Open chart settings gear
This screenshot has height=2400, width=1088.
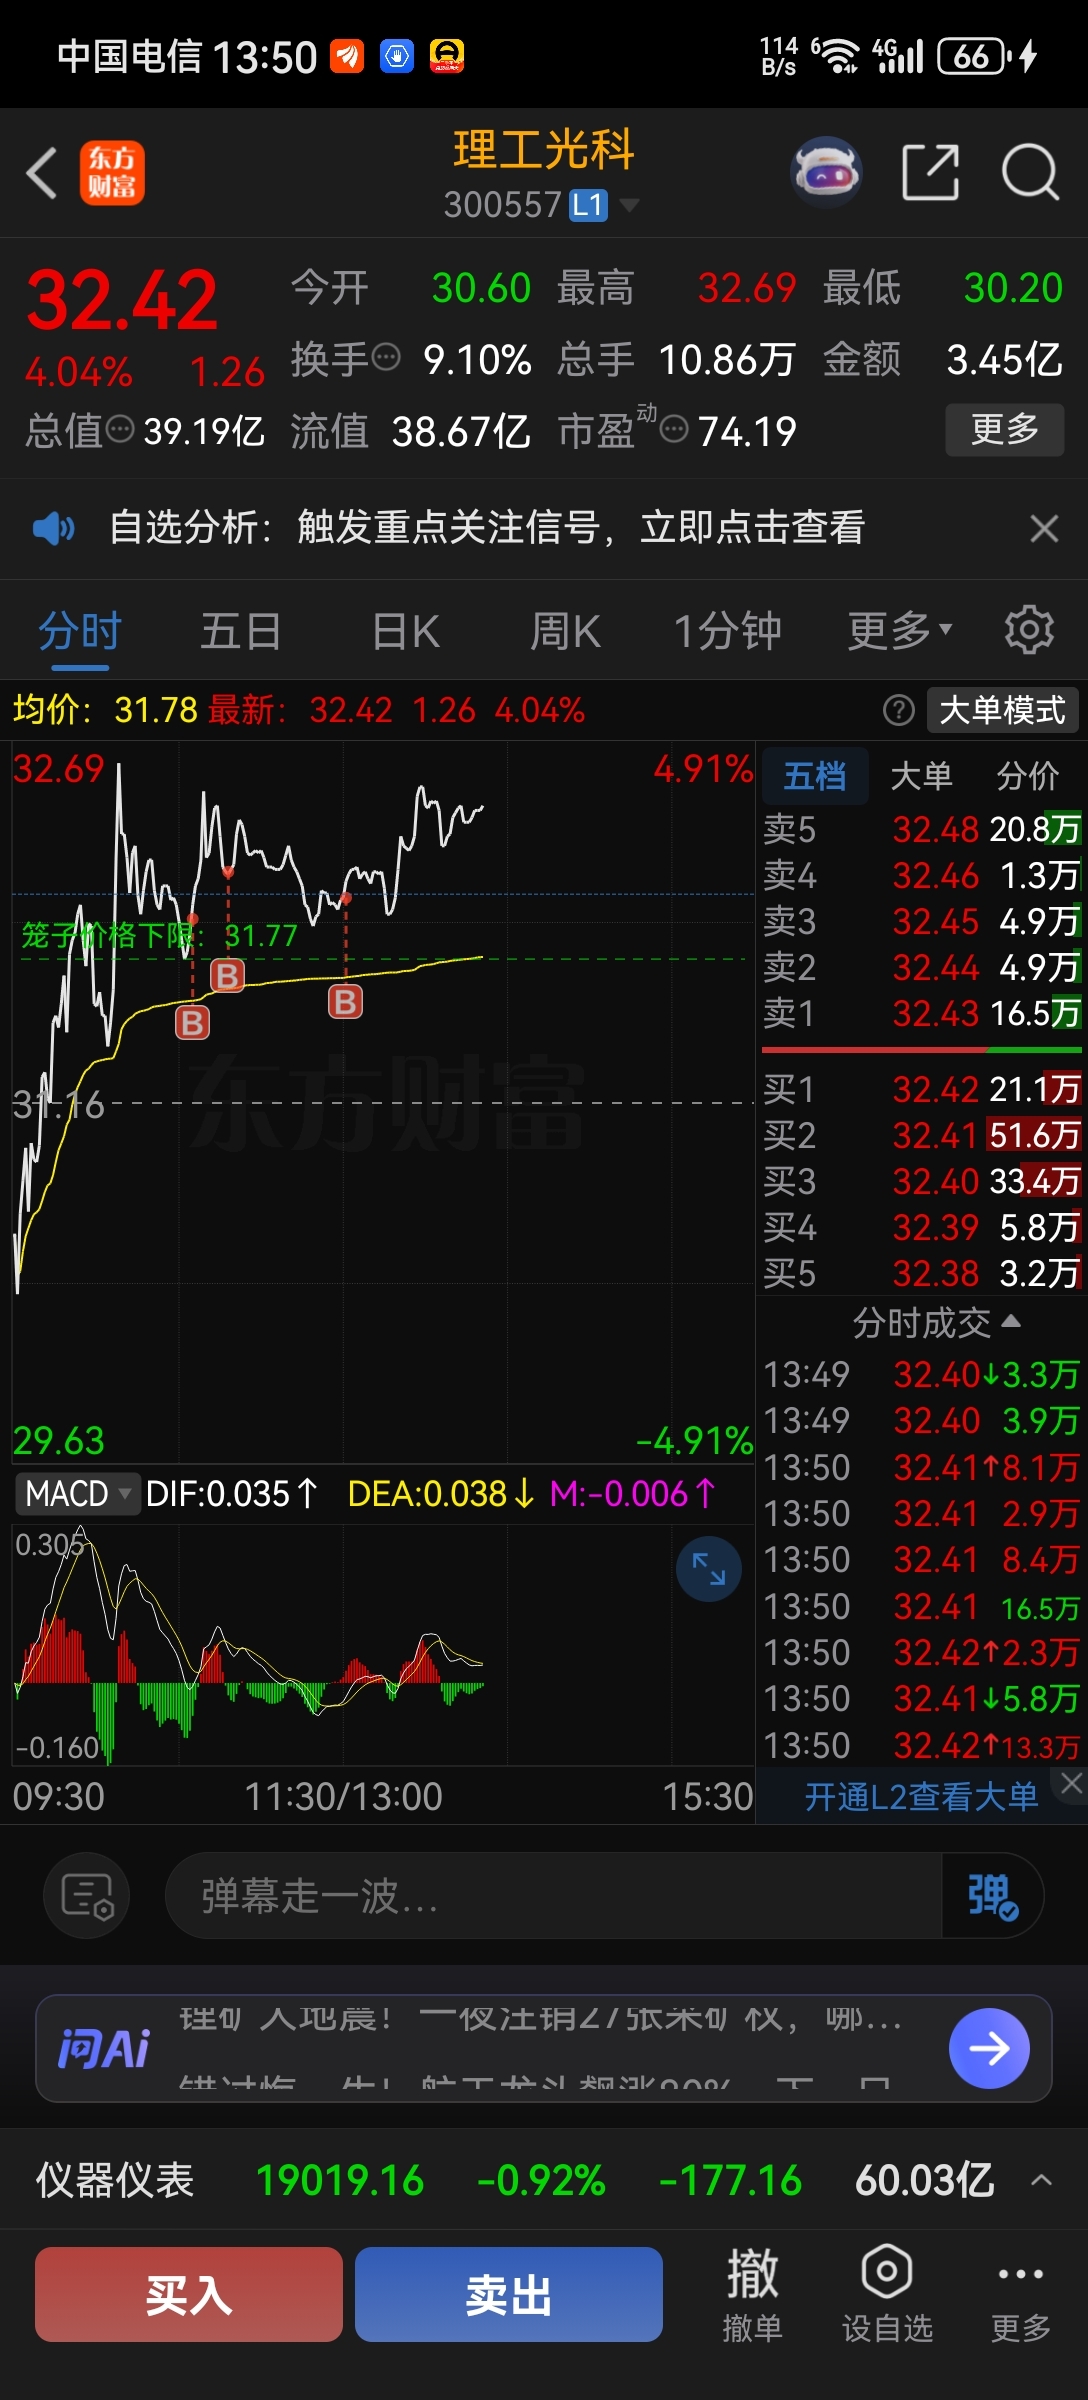(x=1029, y=630)
